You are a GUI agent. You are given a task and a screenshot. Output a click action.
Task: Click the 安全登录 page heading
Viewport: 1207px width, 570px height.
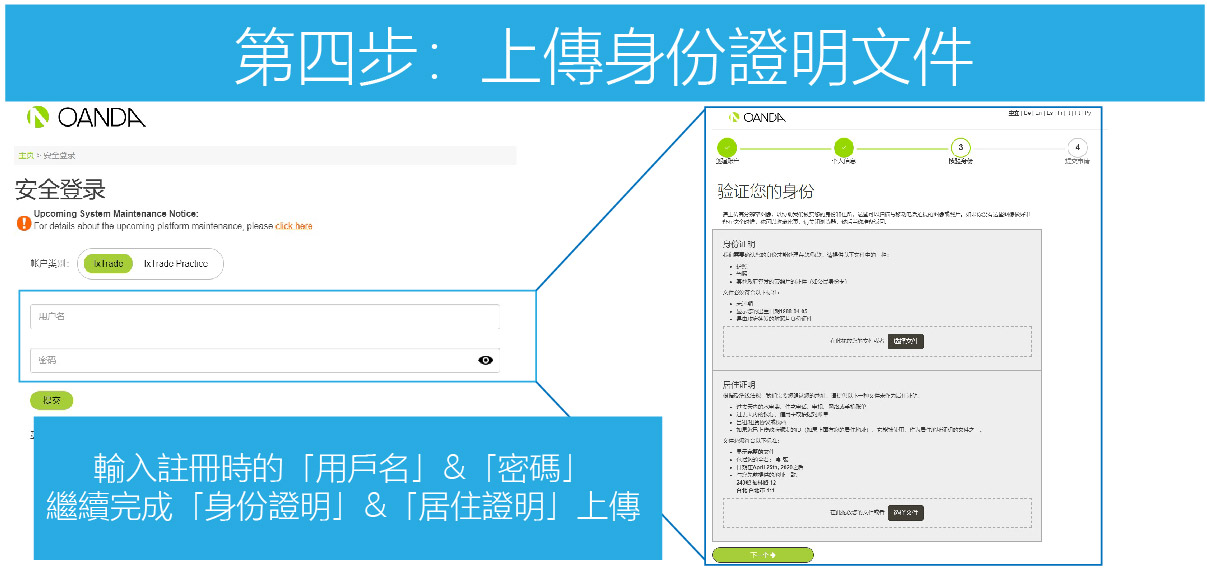60,190
